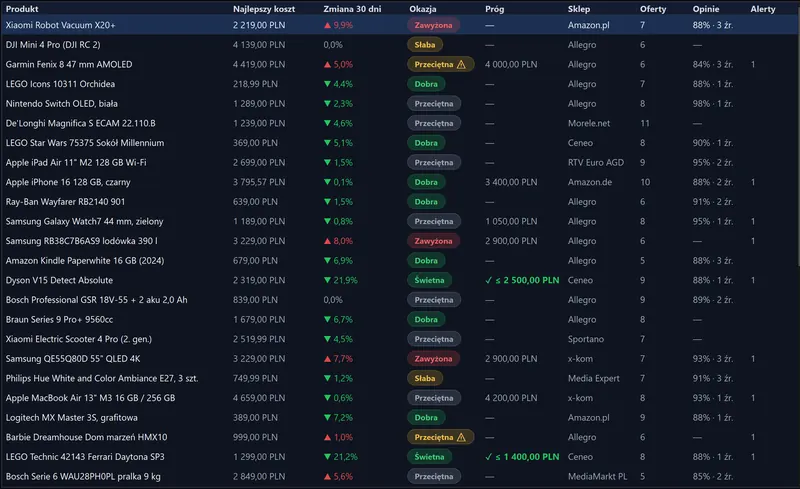This screenshot has height=489, width=800.
Task: Sort by the Oferty column header
Action: [653, 9]
